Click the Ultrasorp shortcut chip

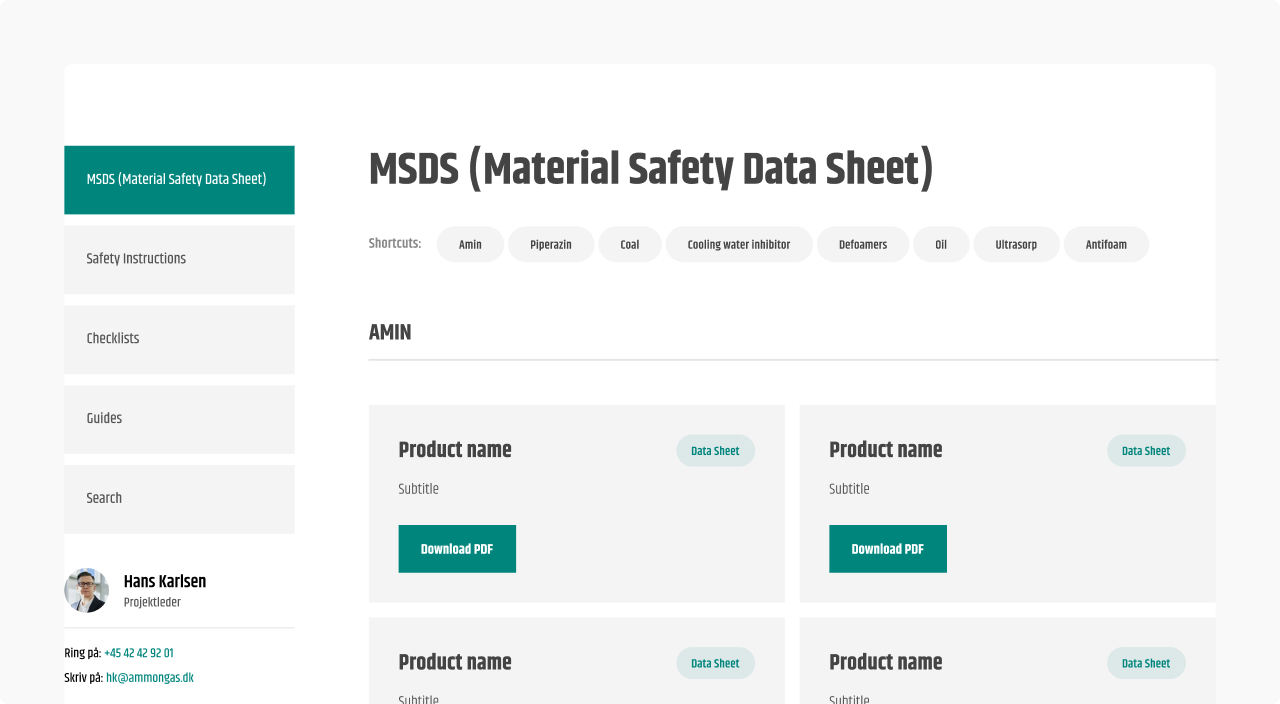(1016, 245)
